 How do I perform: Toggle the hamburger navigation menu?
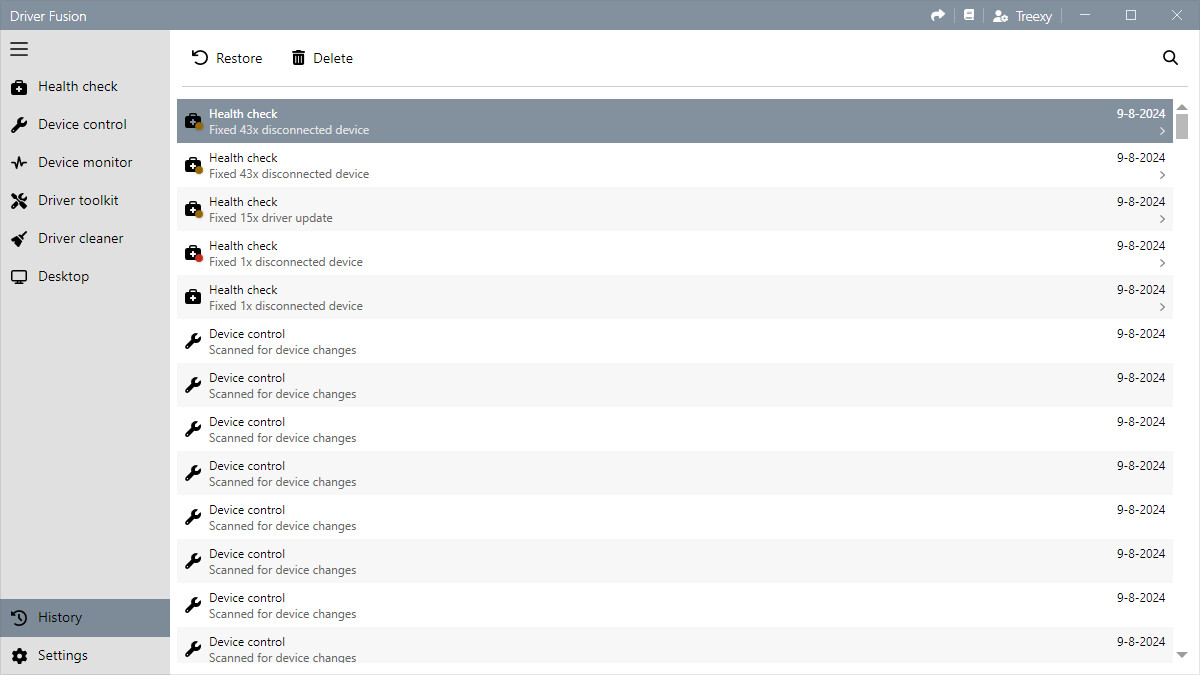click(19, 49)
